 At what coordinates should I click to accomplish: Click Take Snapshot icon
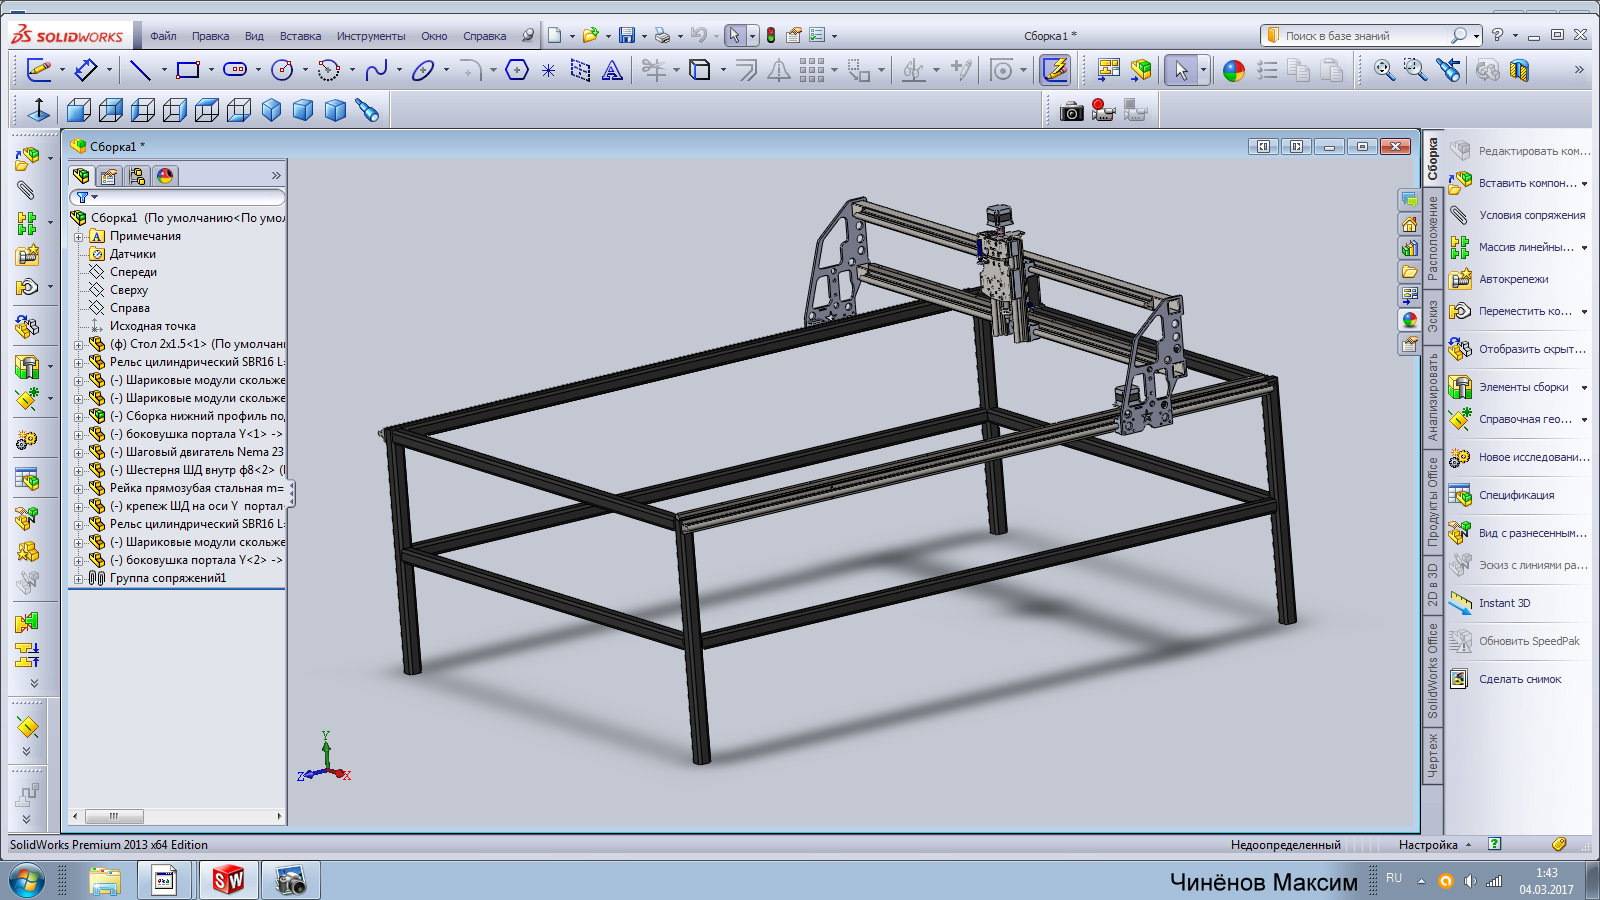pyautogui.click(x=1460, y=679)
